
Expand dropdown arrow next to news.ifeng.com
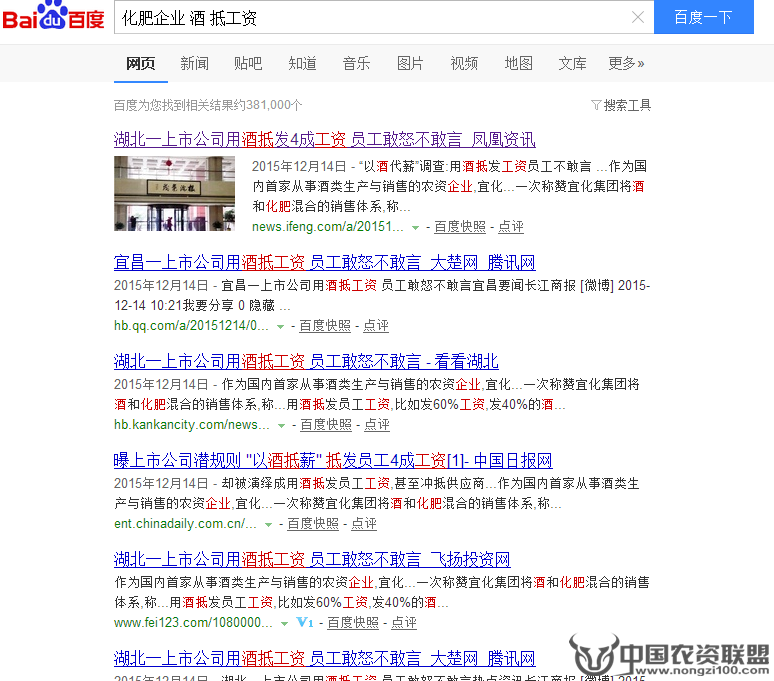(x=416, y=227)
